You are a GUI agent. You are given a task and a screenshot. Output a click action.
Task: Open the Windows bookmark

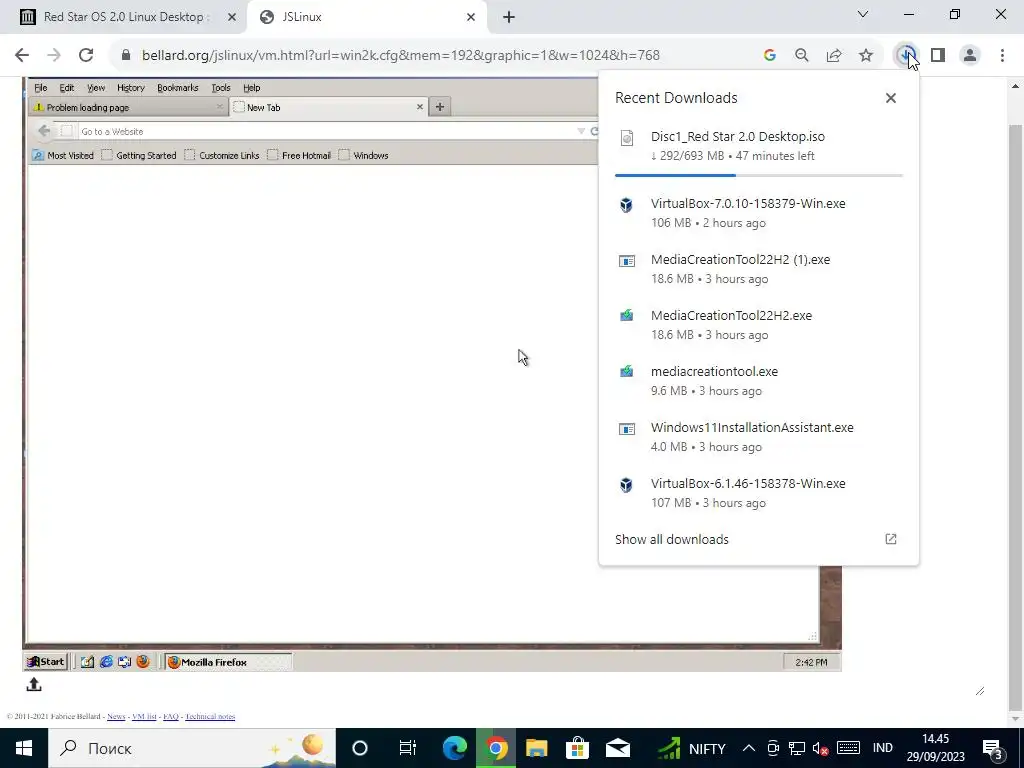click(x=364, y=155)
